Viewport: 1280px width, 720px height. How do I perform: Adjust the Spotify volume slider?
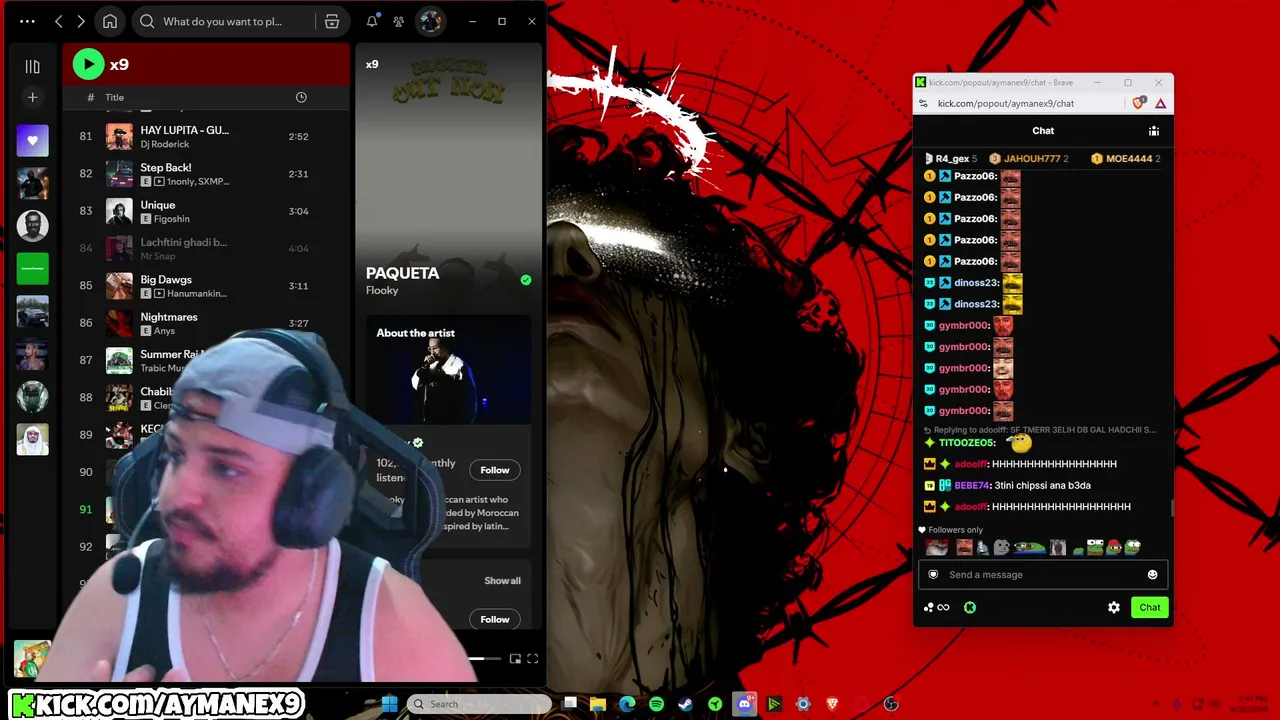point(485,658)
